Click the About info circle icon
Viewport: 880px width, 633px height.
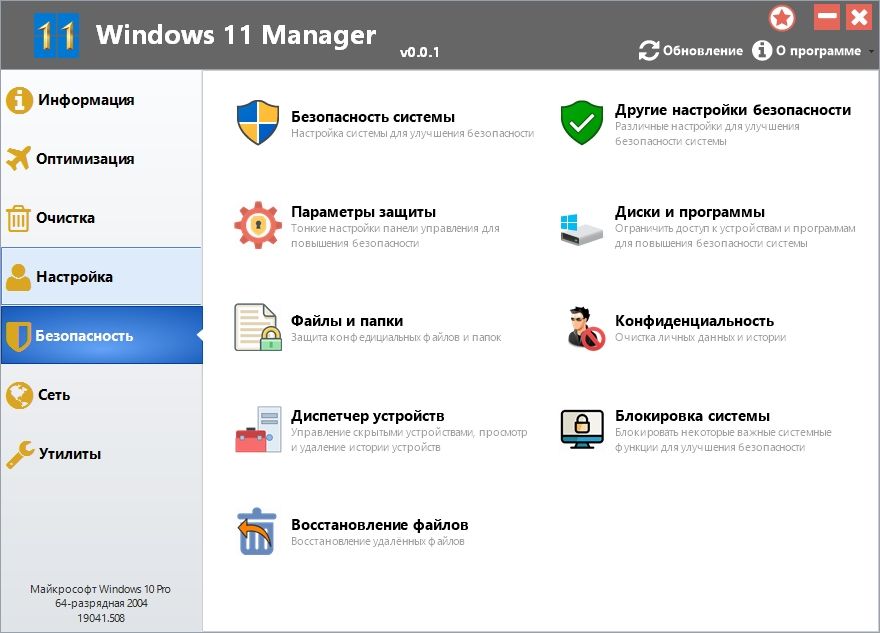pyautogui.click(x=762, y=51)
